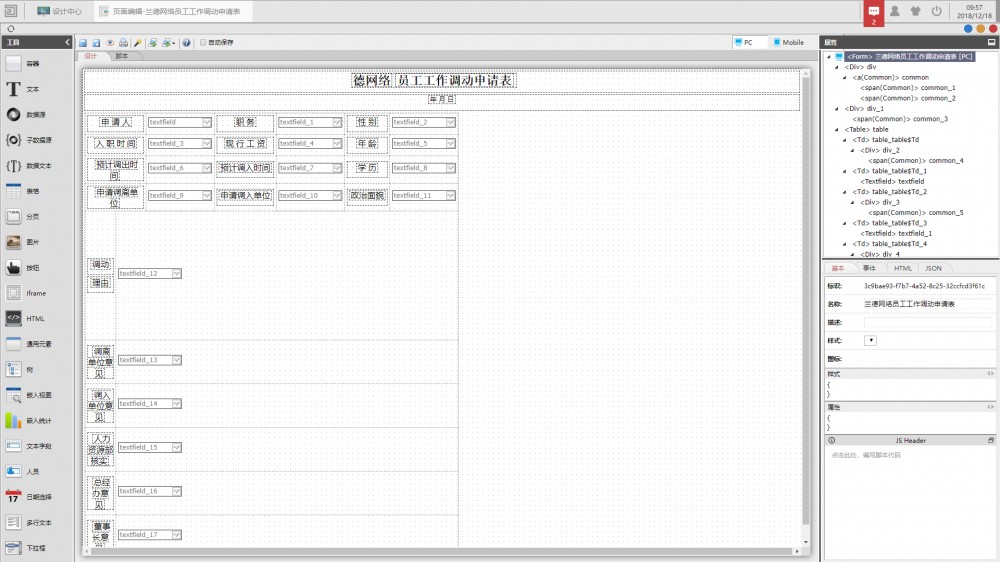The width and height of the screenshot is (1000, 562).
Task: Click the shirt skin icon at top
Action: [916, 11]
